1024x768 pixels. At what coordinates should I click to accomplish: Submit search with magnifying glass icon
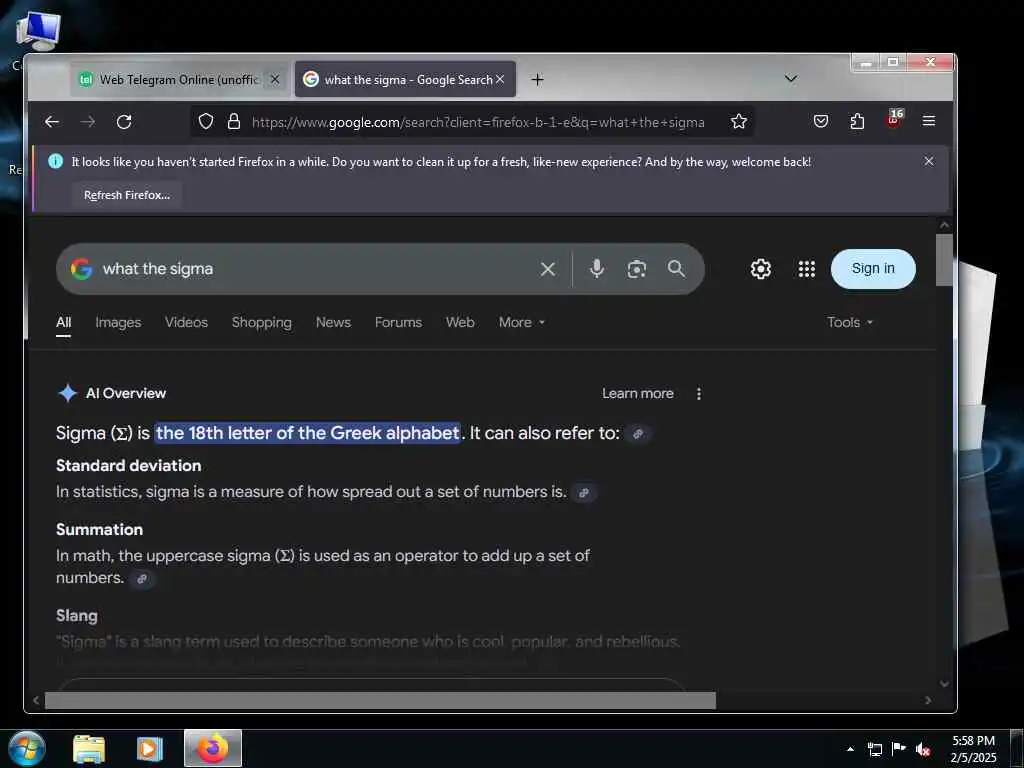pyautogui.click(x=676, y=268)
